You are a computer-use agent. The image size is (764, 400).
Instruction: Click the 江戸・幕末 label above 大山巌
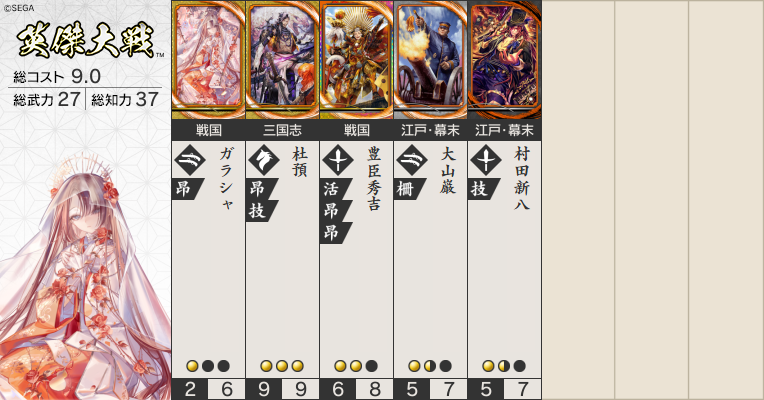coord(431,131)
